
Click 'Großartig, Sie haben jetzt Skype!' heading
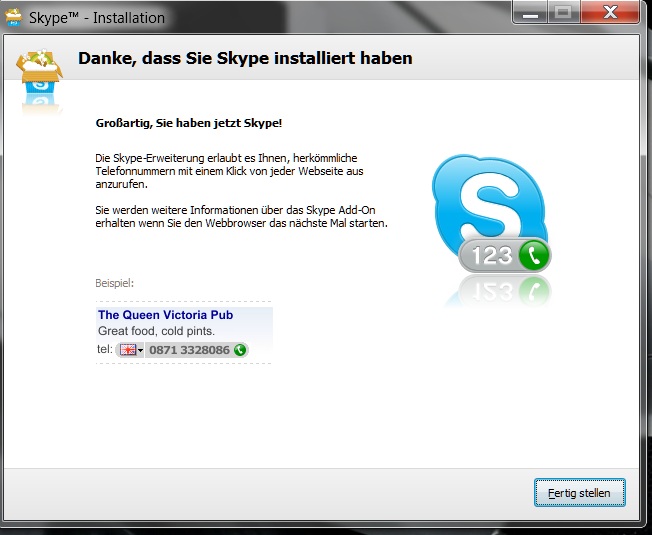(189, 123)
